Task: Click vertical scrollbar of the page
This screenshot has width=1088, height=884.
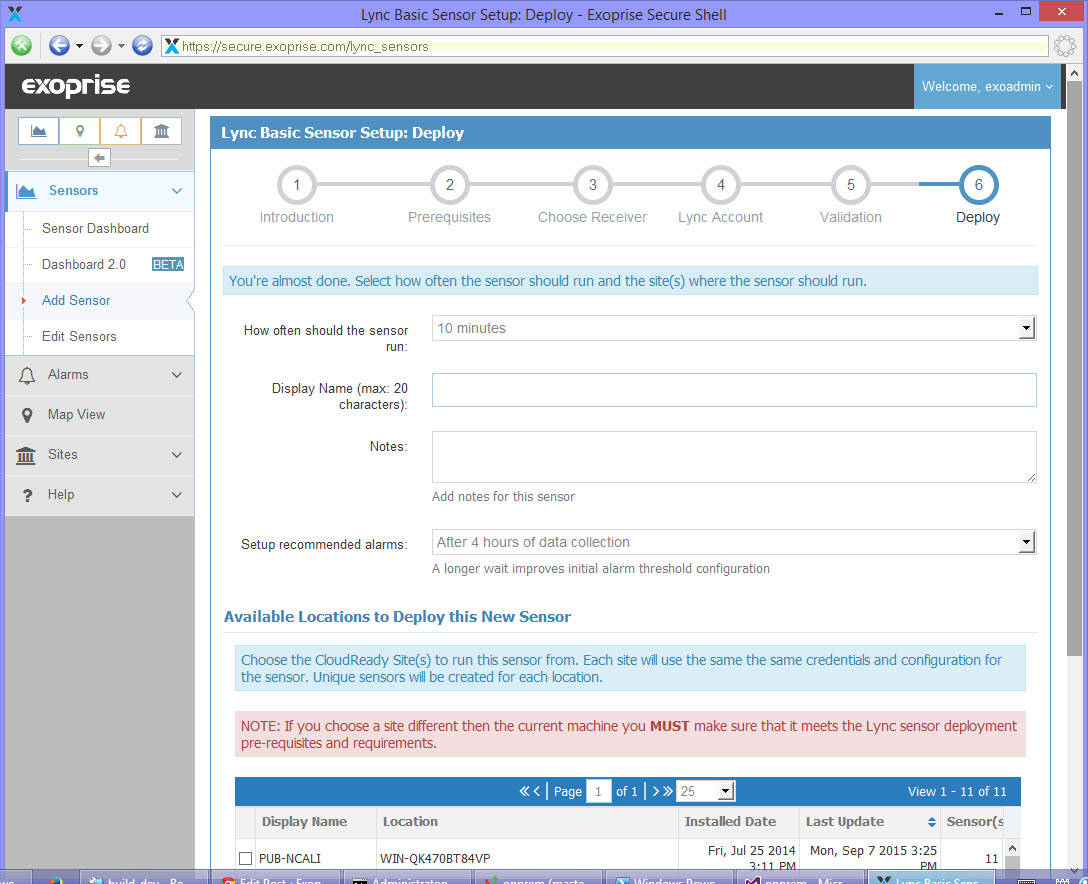Action: [1074, 368]
